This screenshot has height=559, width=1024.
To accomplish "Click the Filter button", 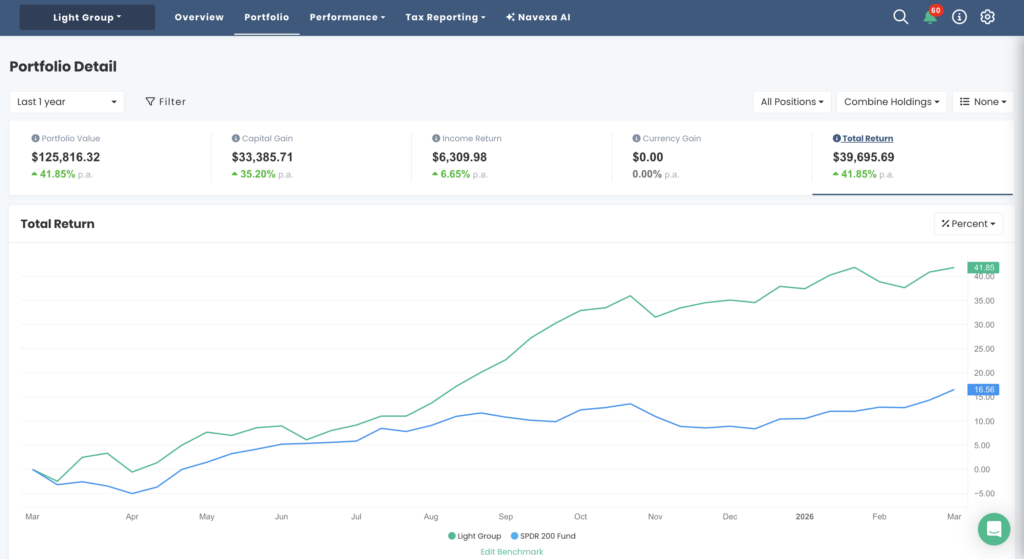I will [x=166, y=101].
